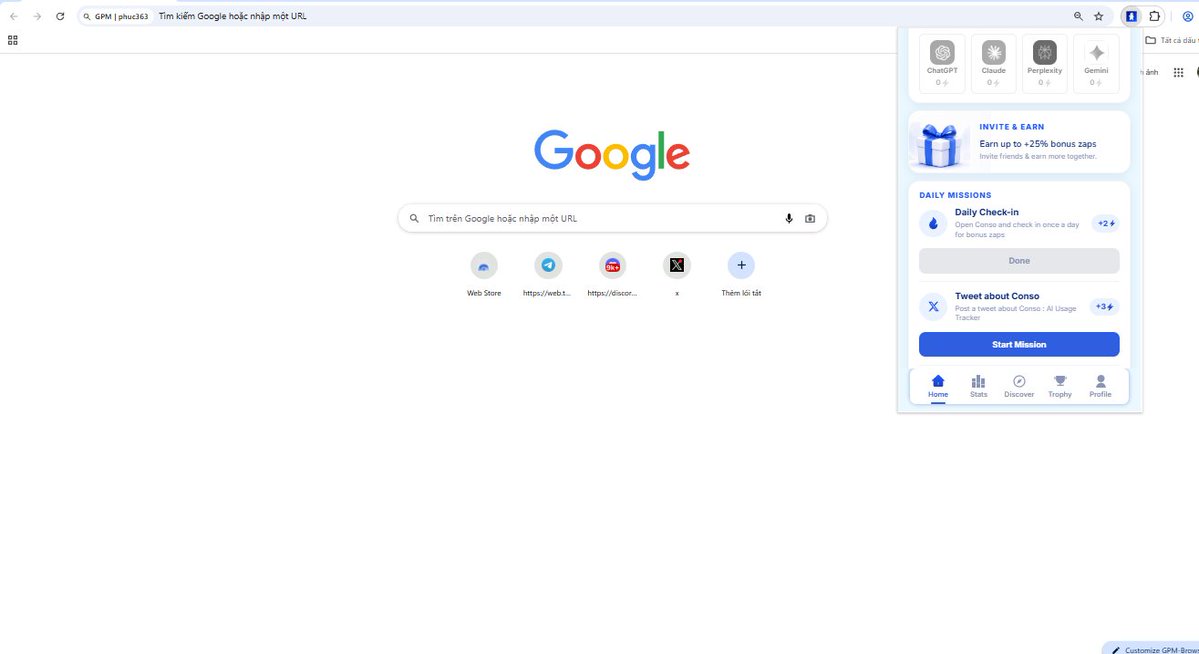Click the browser forward arrow
The width and height of the screenshot is (1199, 654).
[37, 16]
